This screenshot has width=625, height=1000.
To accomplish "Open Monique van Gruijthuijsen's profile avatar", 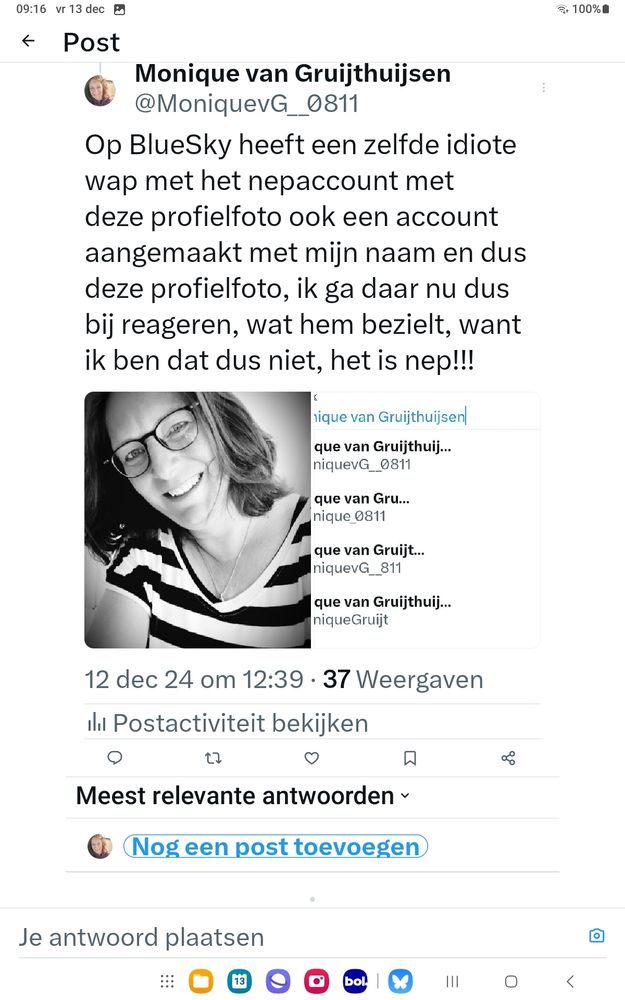I will point(100,90).
